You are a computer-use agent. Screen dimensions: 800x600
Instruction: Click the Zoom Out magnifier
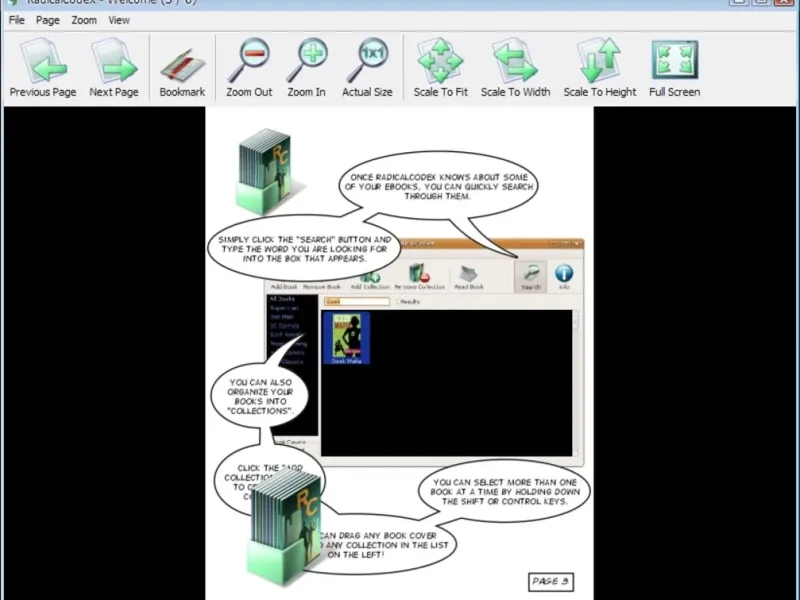[x=249, y=68]
